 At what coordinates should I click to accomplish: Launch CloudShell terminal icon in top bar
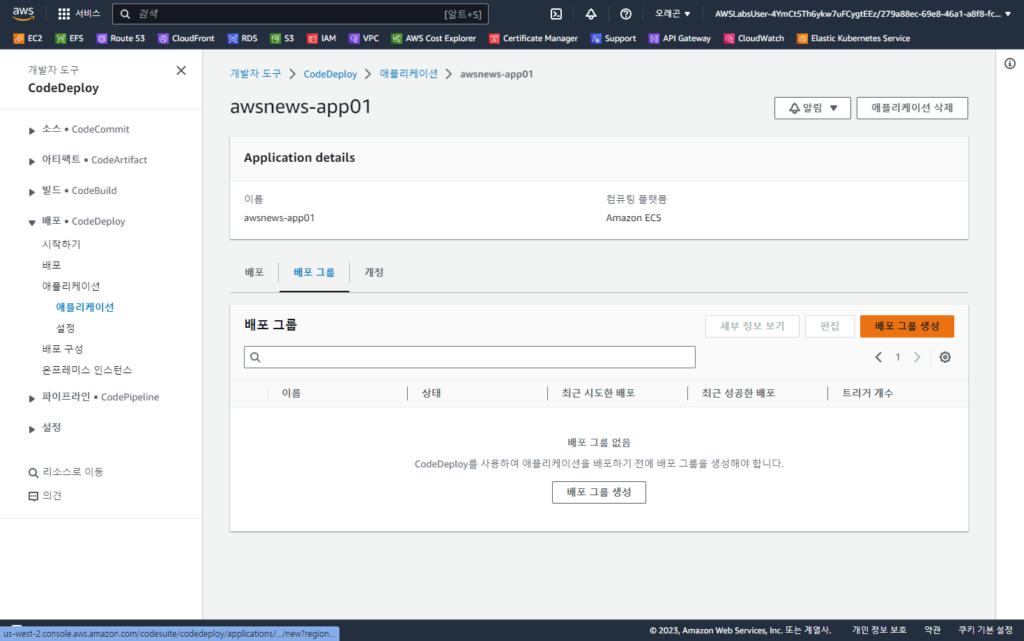(x=556, y=14)
